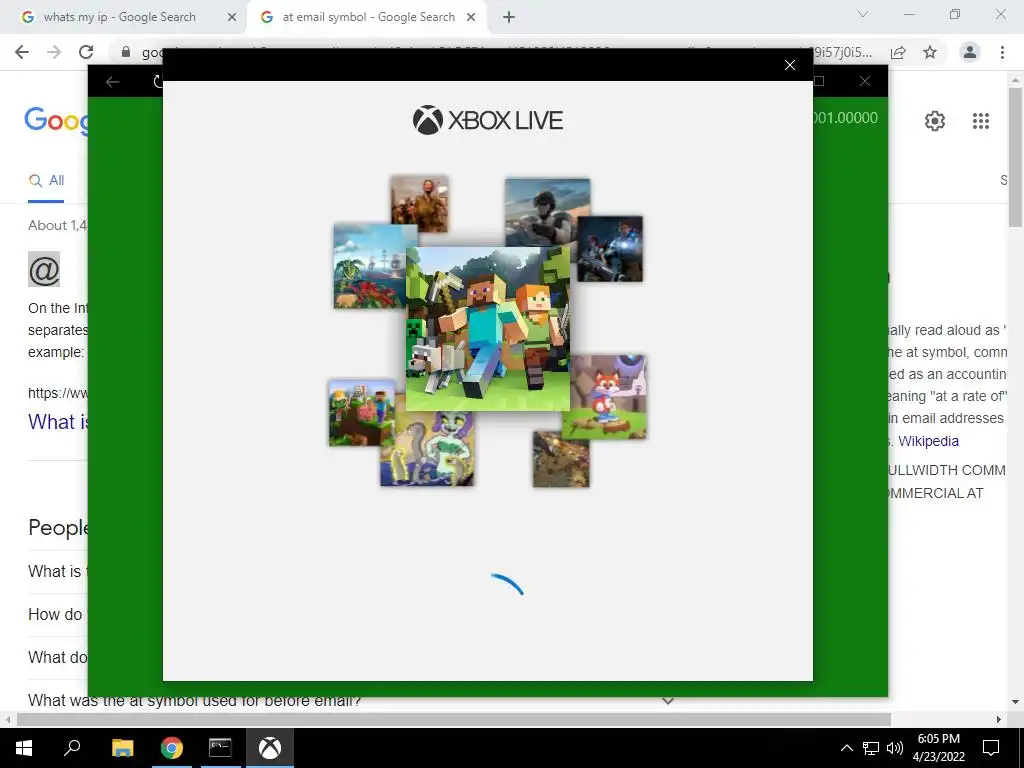Click the Gears of War soldier thumbnail
Image resolution: width=1024 pixels, height=768 pixels.
[610, 249]
